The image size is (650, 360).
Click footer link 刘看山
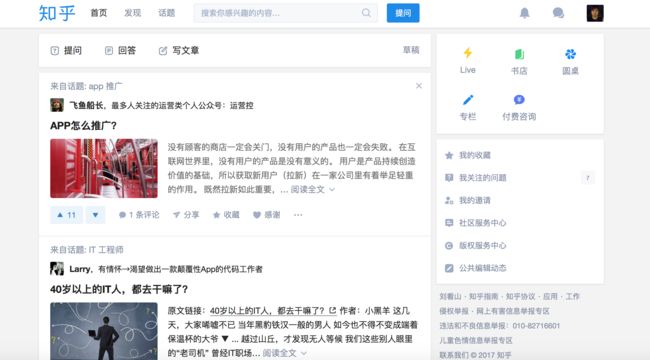[450, 297]
